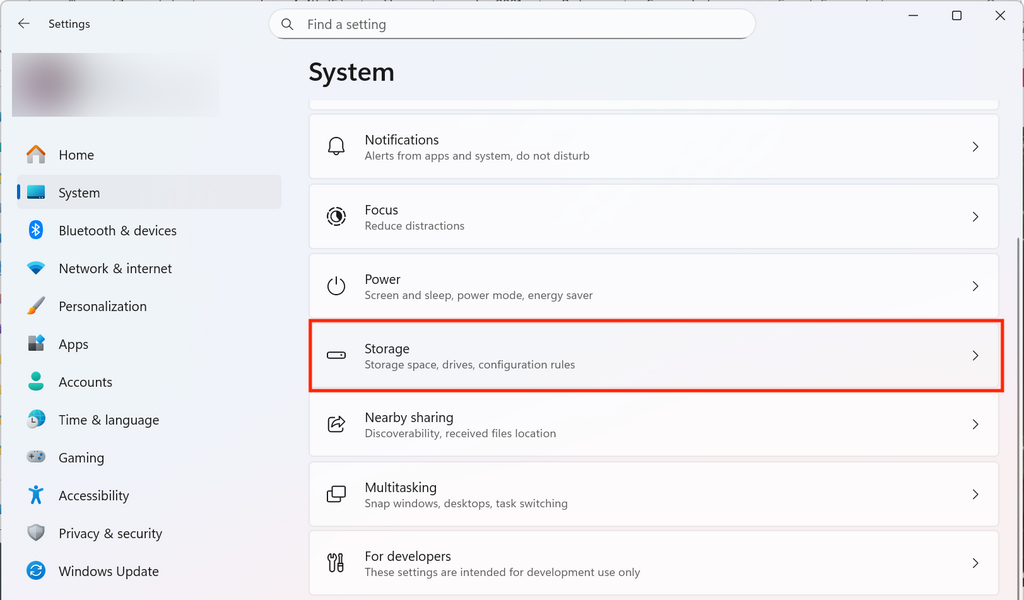Click the back arrow button
Image resolution: width=1024 pixels, height=600 pixels.
[x=23, y=23]
